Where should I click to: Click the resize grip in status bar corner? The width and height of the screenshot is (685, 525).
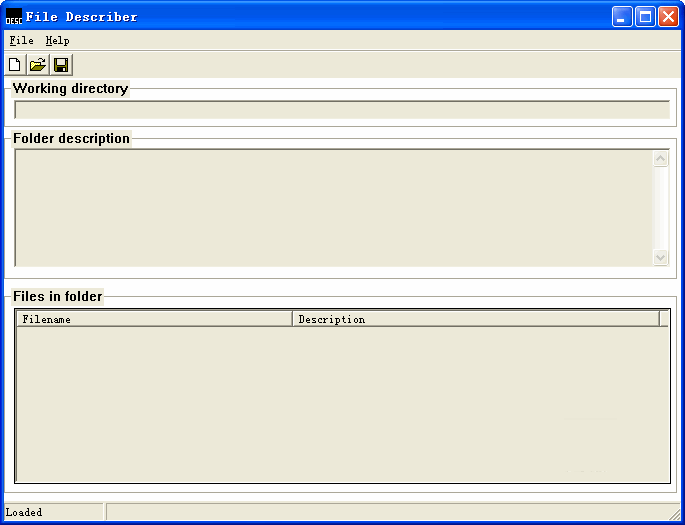click(675, 514)
